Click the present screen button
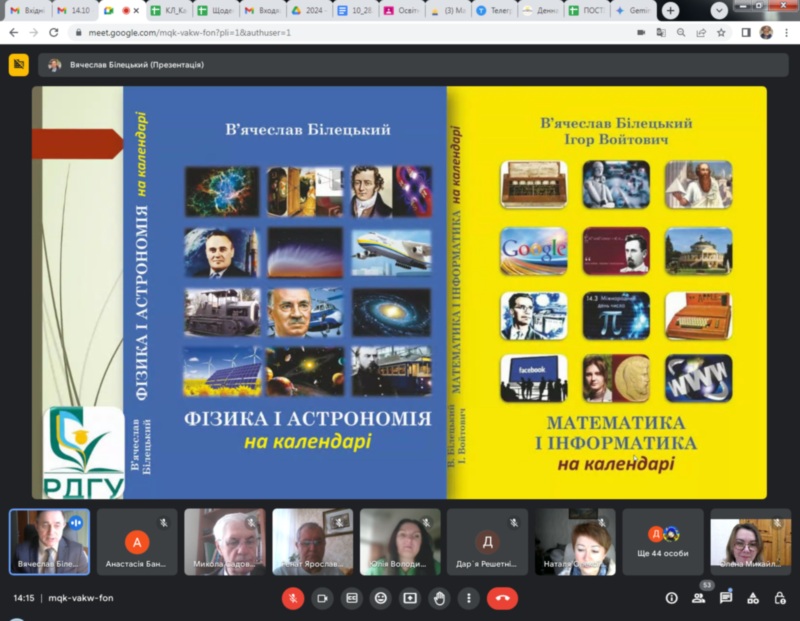Image resolution: width=800 pixels, height=621 pixels. 409,598
